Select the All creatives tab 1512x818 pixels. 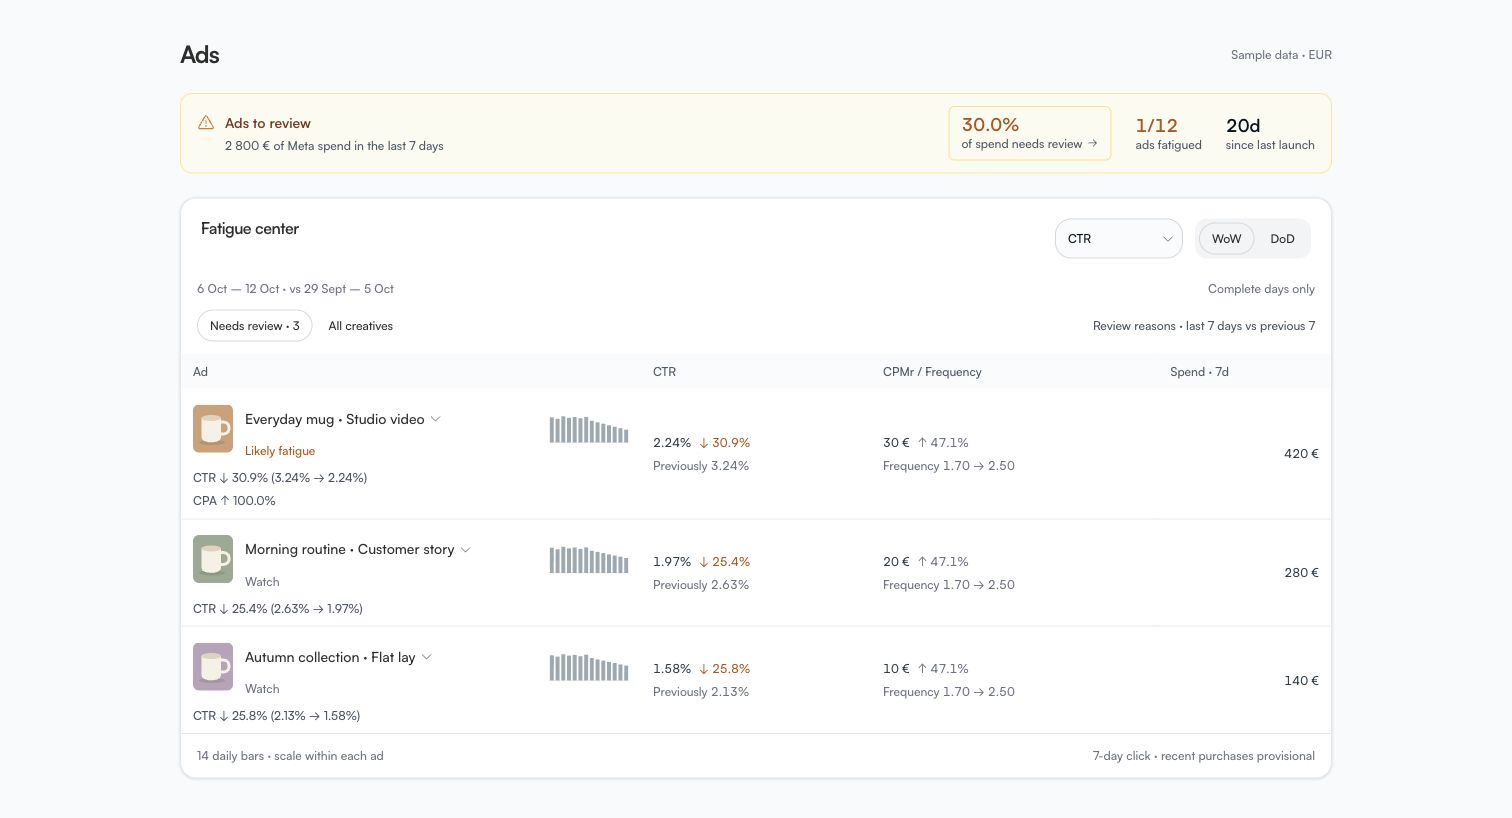click(x=361, y=325)
